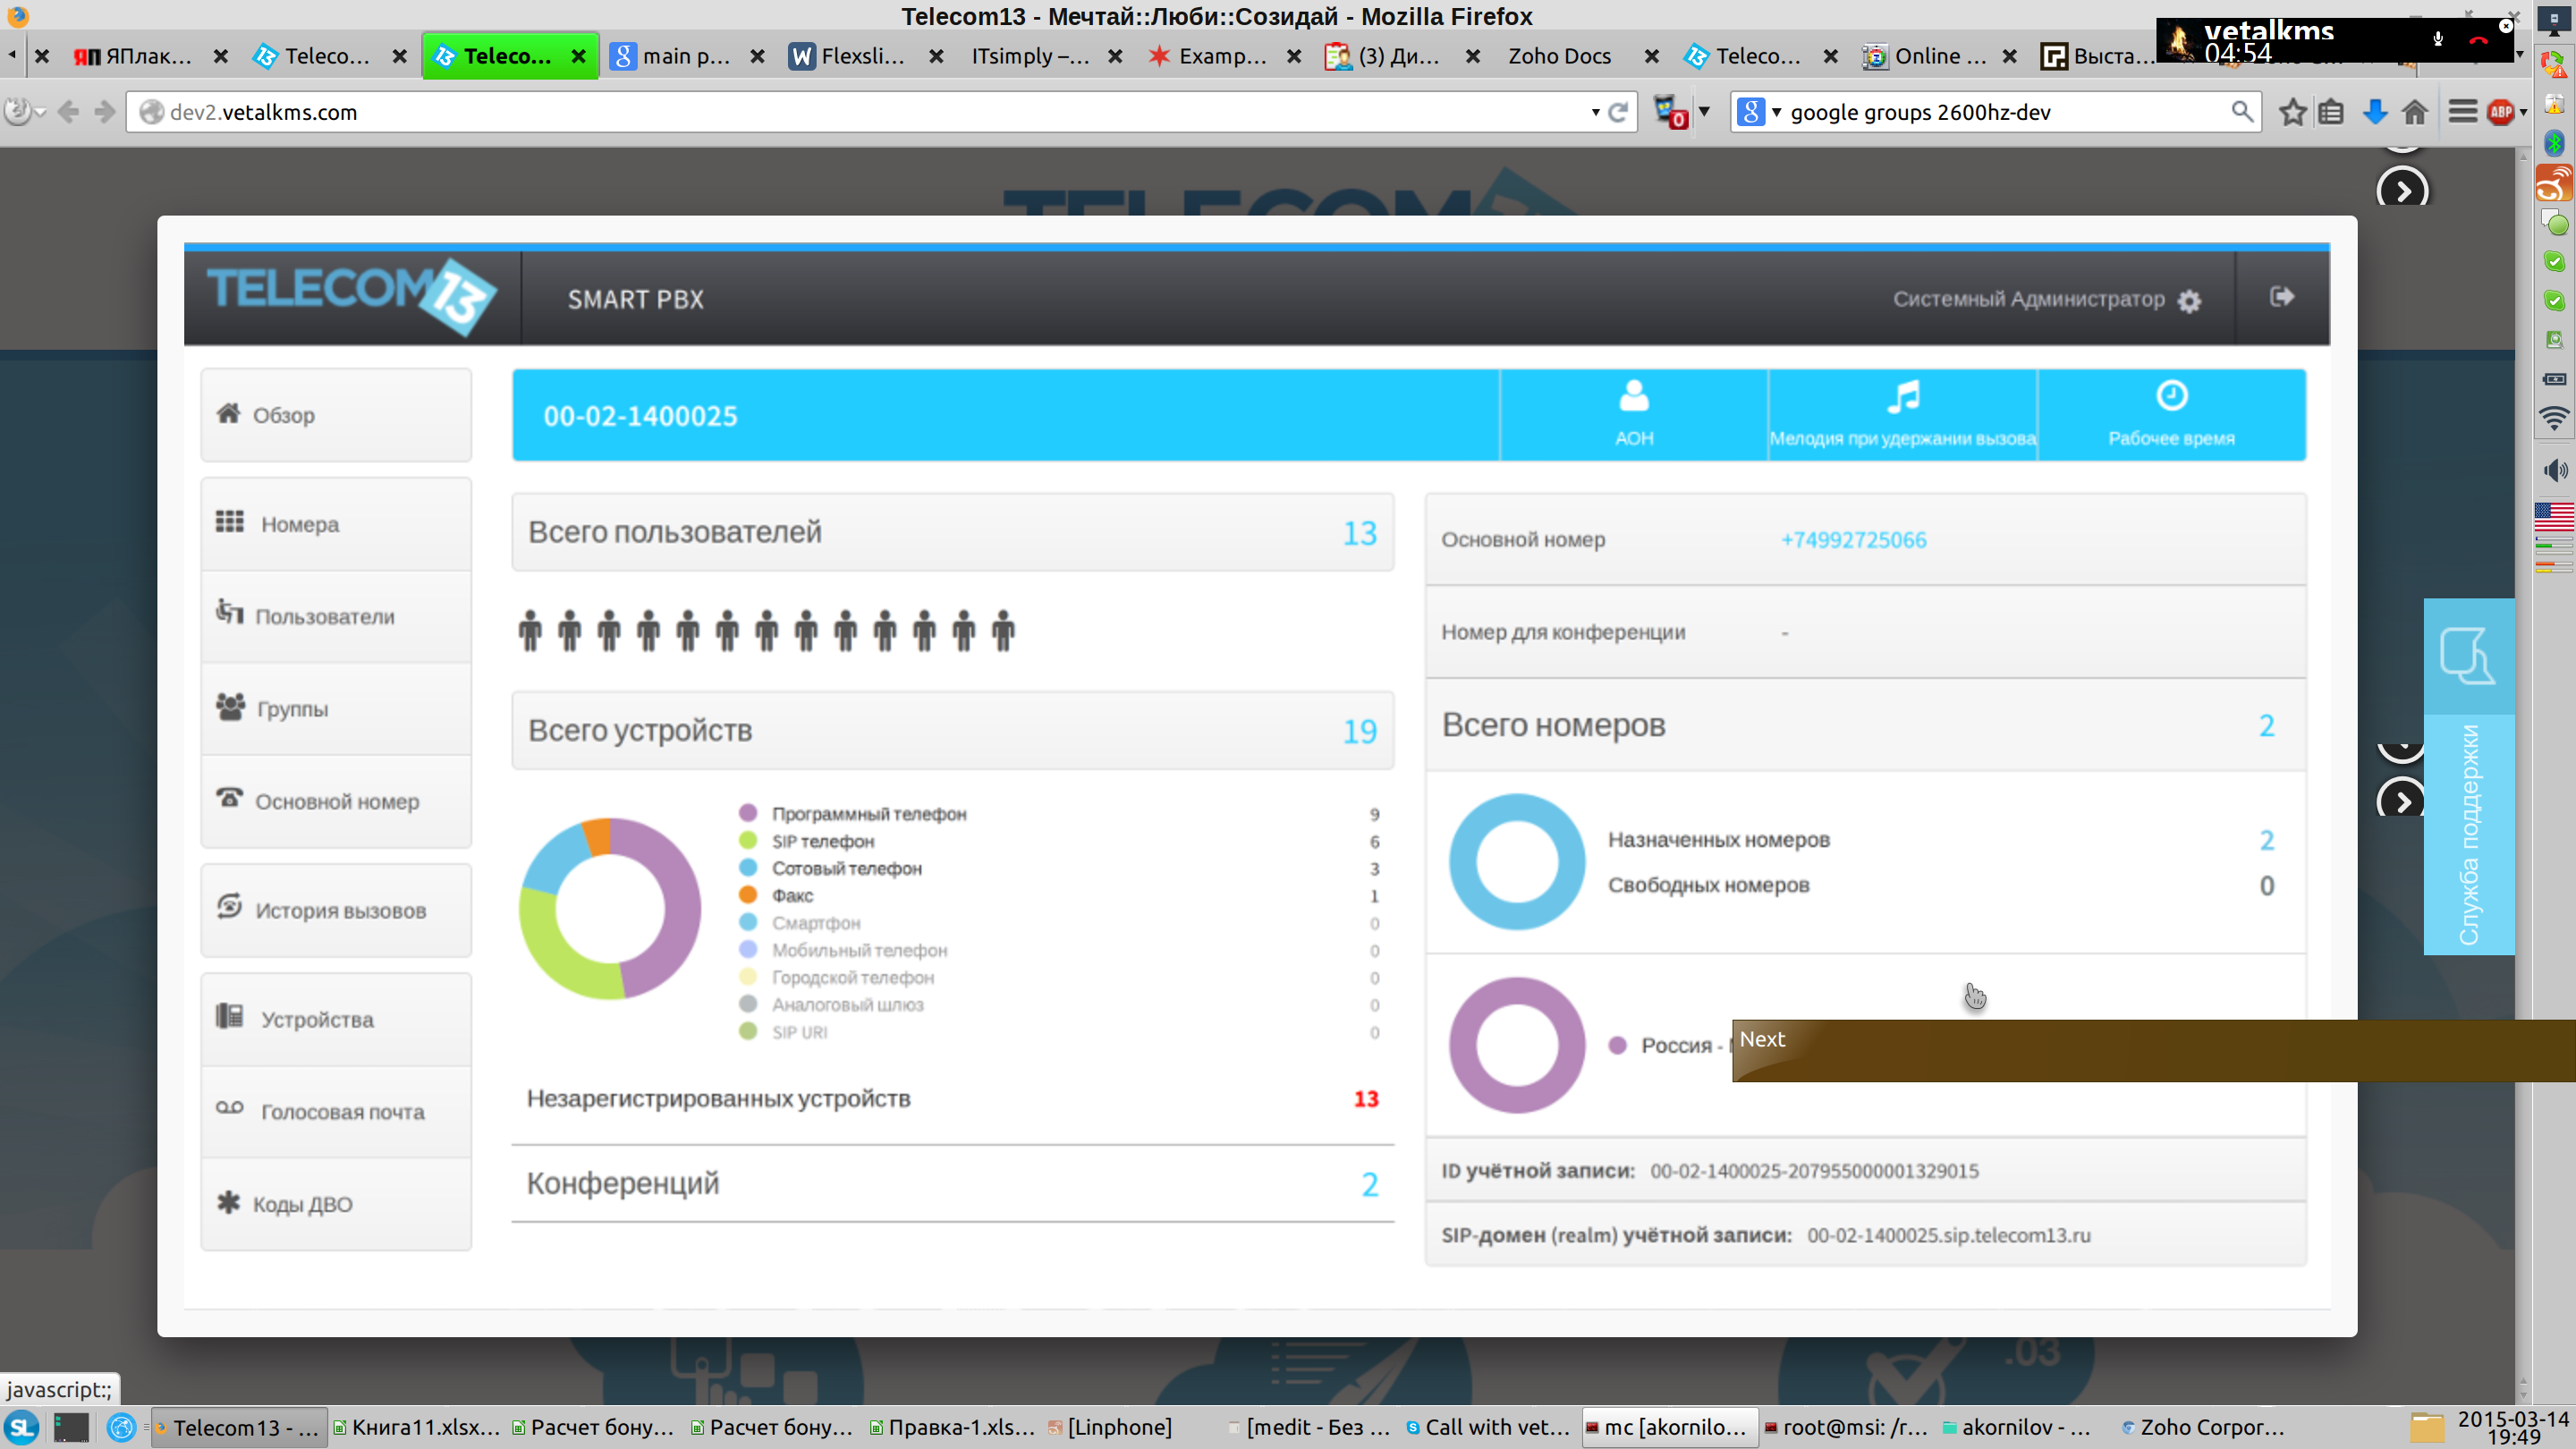Open Основной номер main number page
This screenshot has height=1449, width=2576.
click(336, 801)
